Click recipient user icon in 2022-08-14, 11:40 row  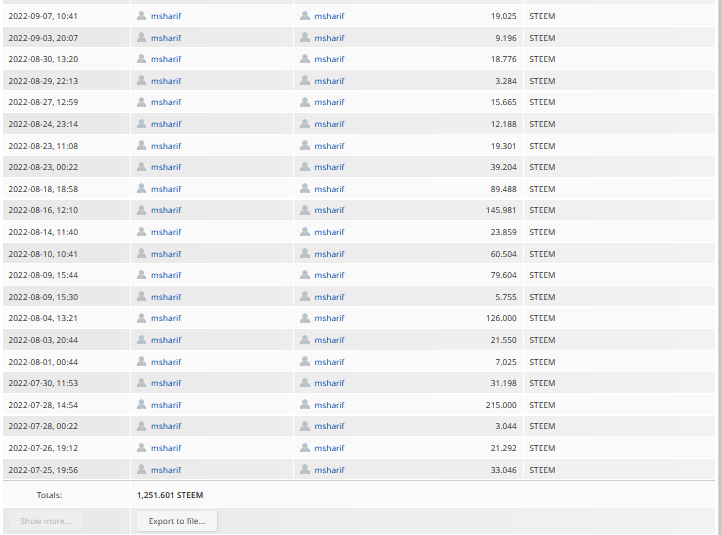(x=305, y=232)
